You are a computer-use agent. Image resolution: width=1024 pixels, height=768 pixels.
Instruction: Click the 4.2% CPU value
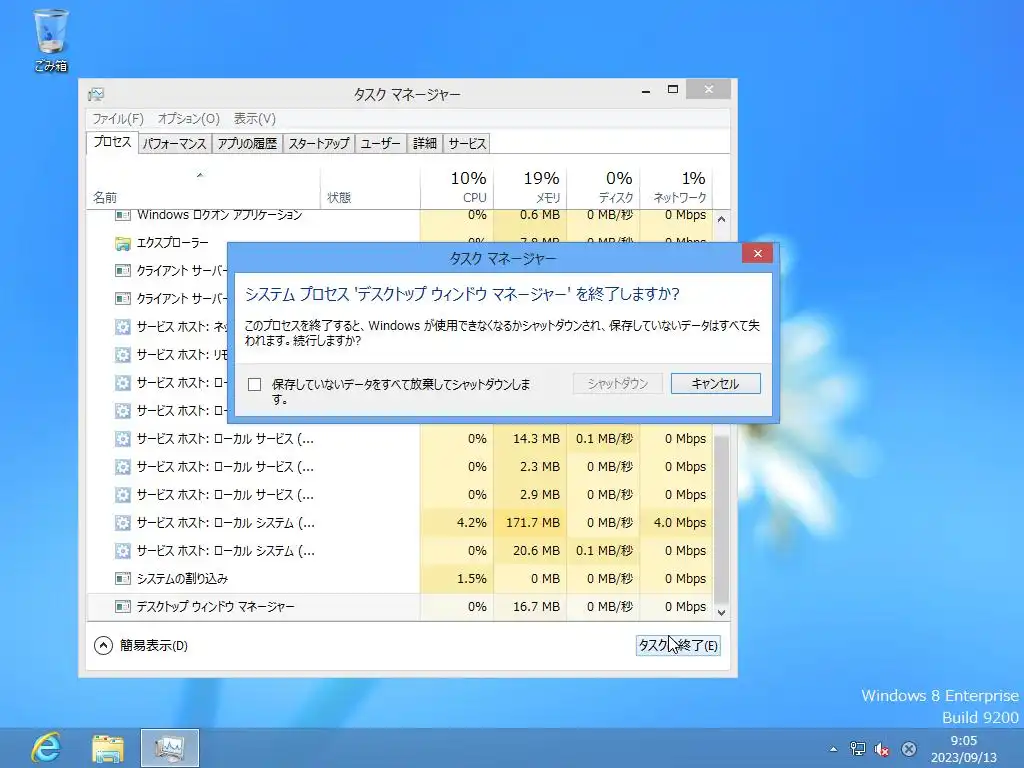472,522
